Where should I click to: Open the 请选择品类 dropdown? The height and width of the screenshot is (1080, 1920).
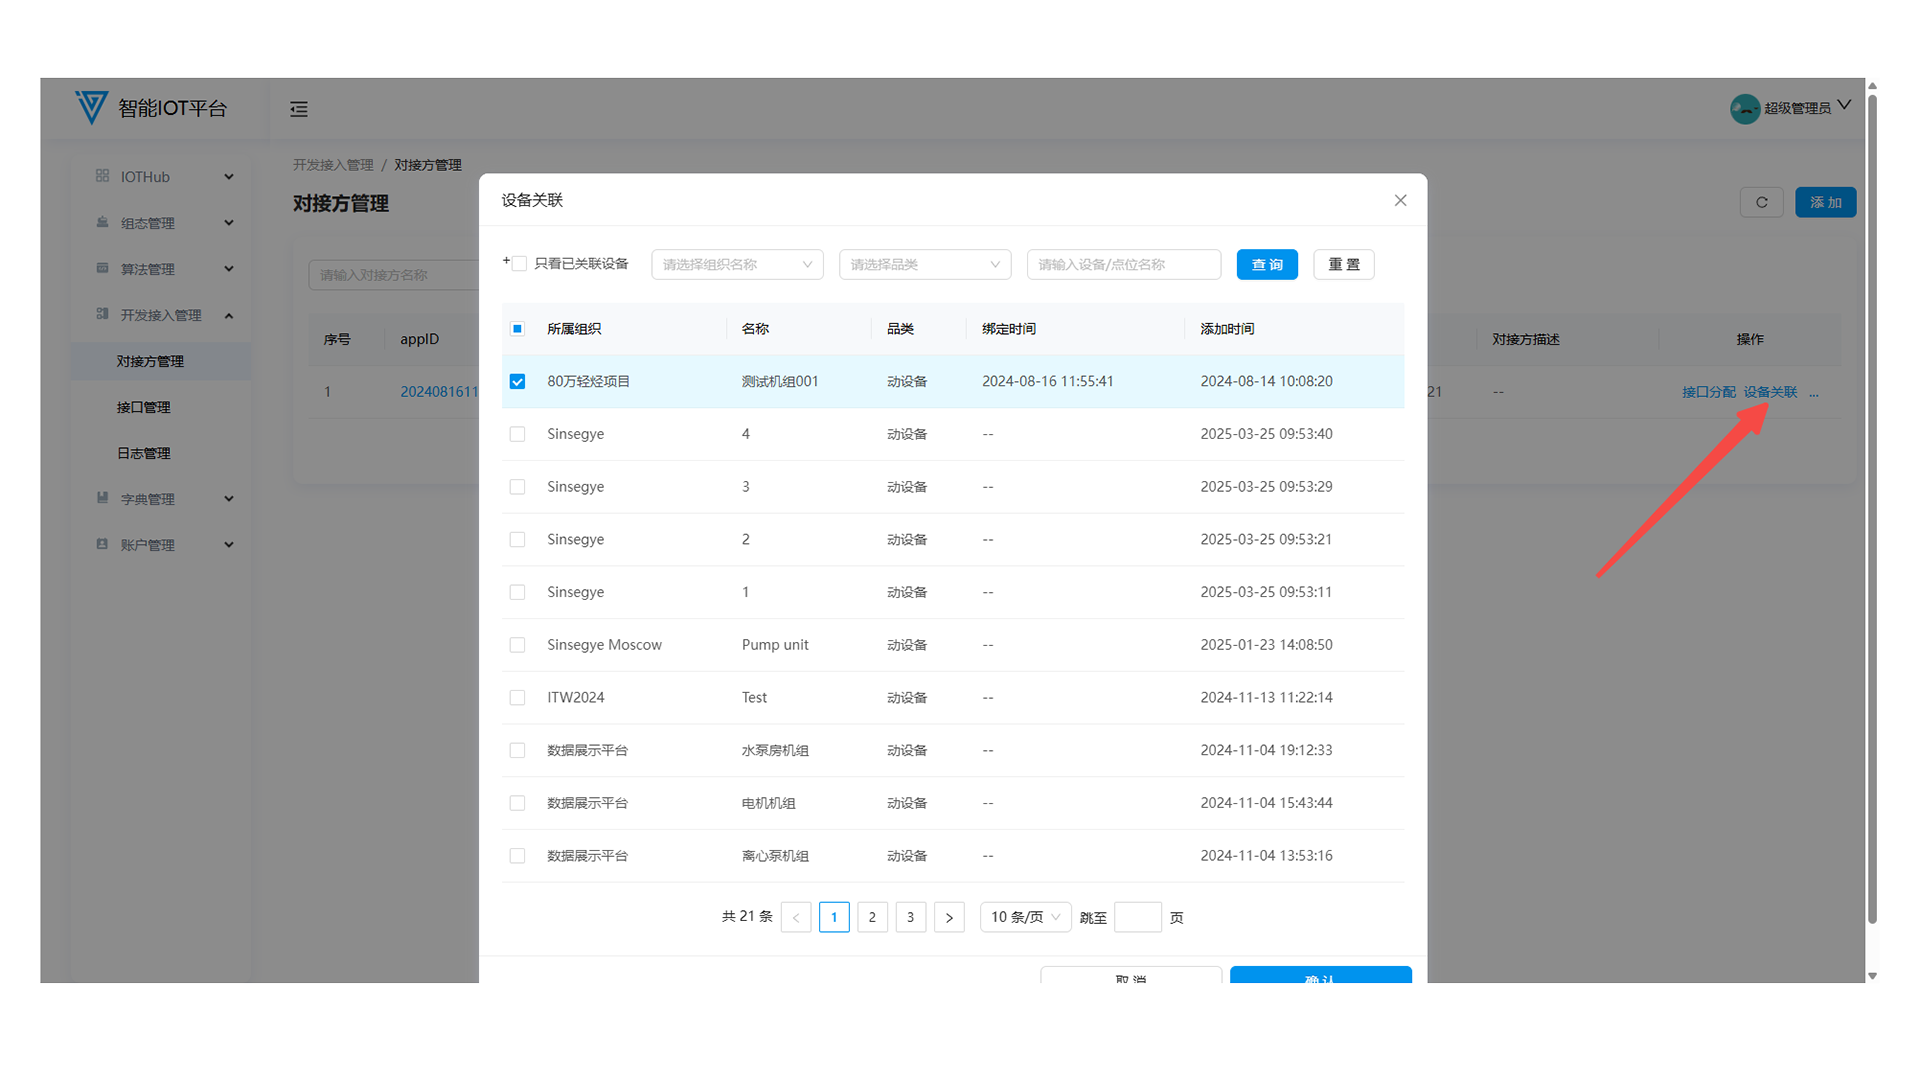924,264
